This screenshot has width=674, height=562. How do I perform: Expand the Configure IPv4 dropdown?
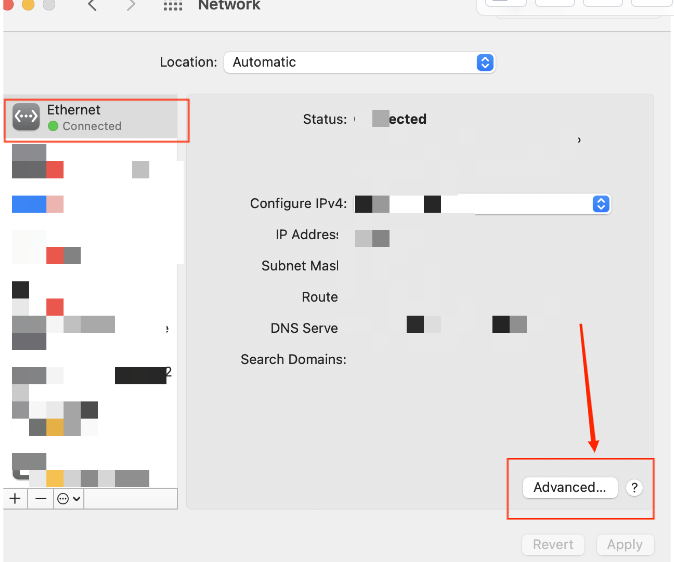click(x=600, y=204)
